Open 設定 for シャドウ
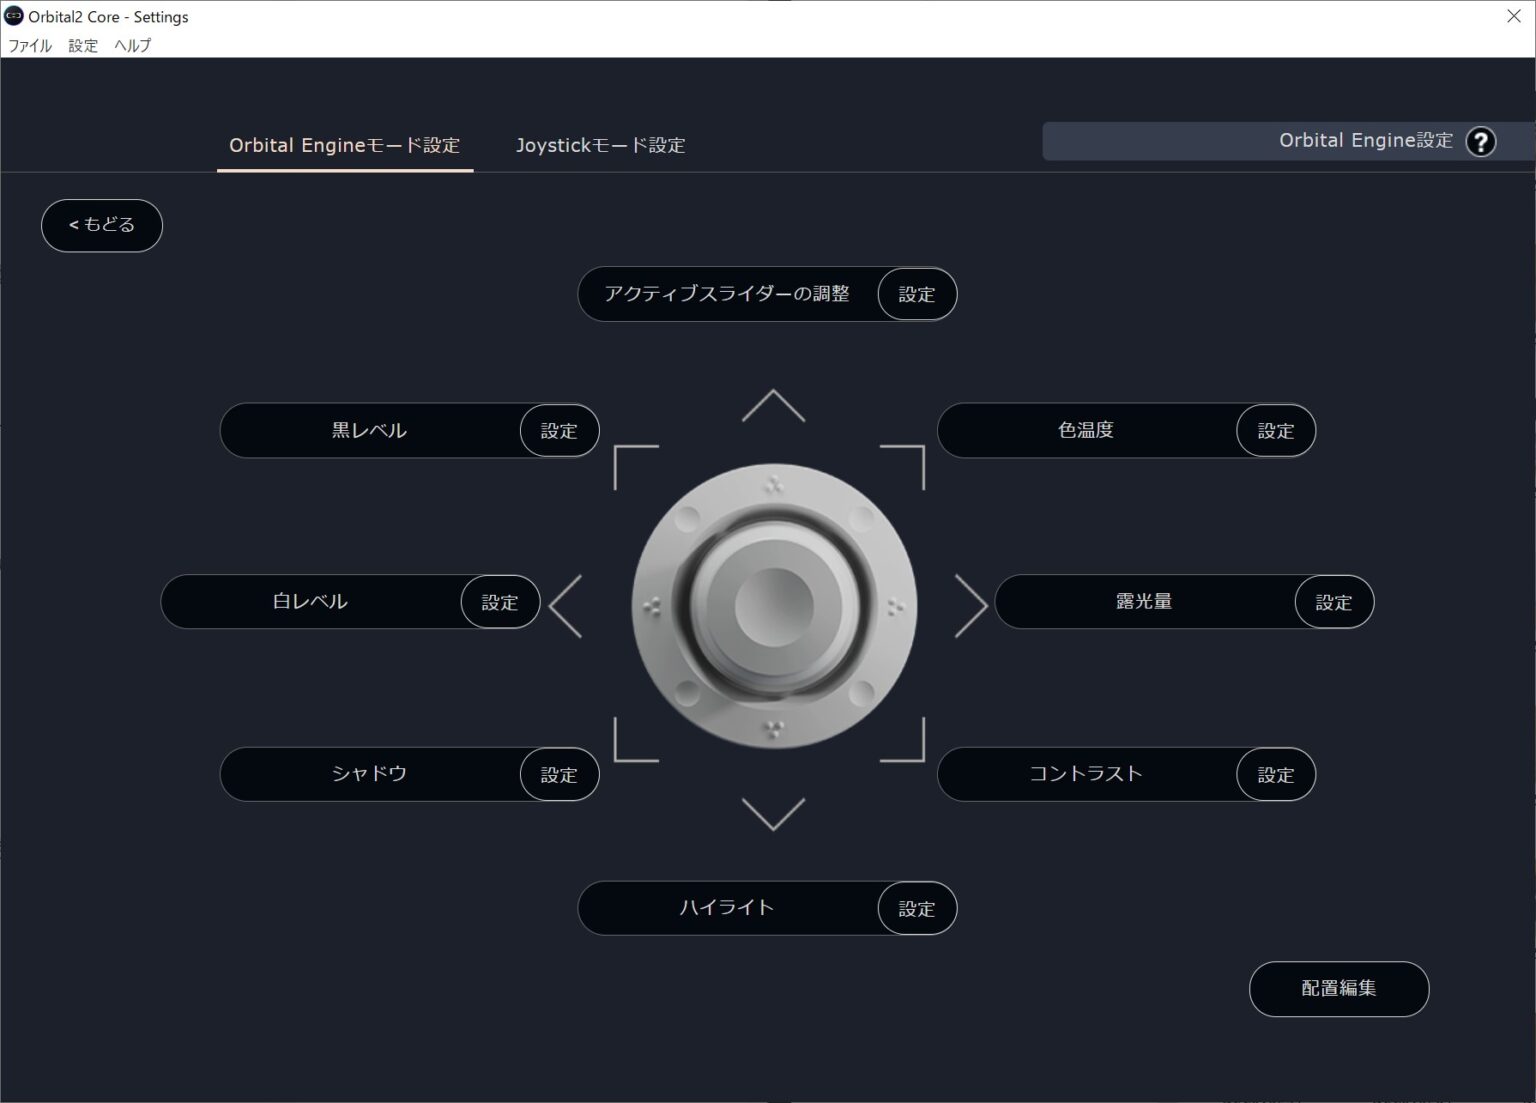Screen dimensions: 1536x1103 [x=558, y=774]
